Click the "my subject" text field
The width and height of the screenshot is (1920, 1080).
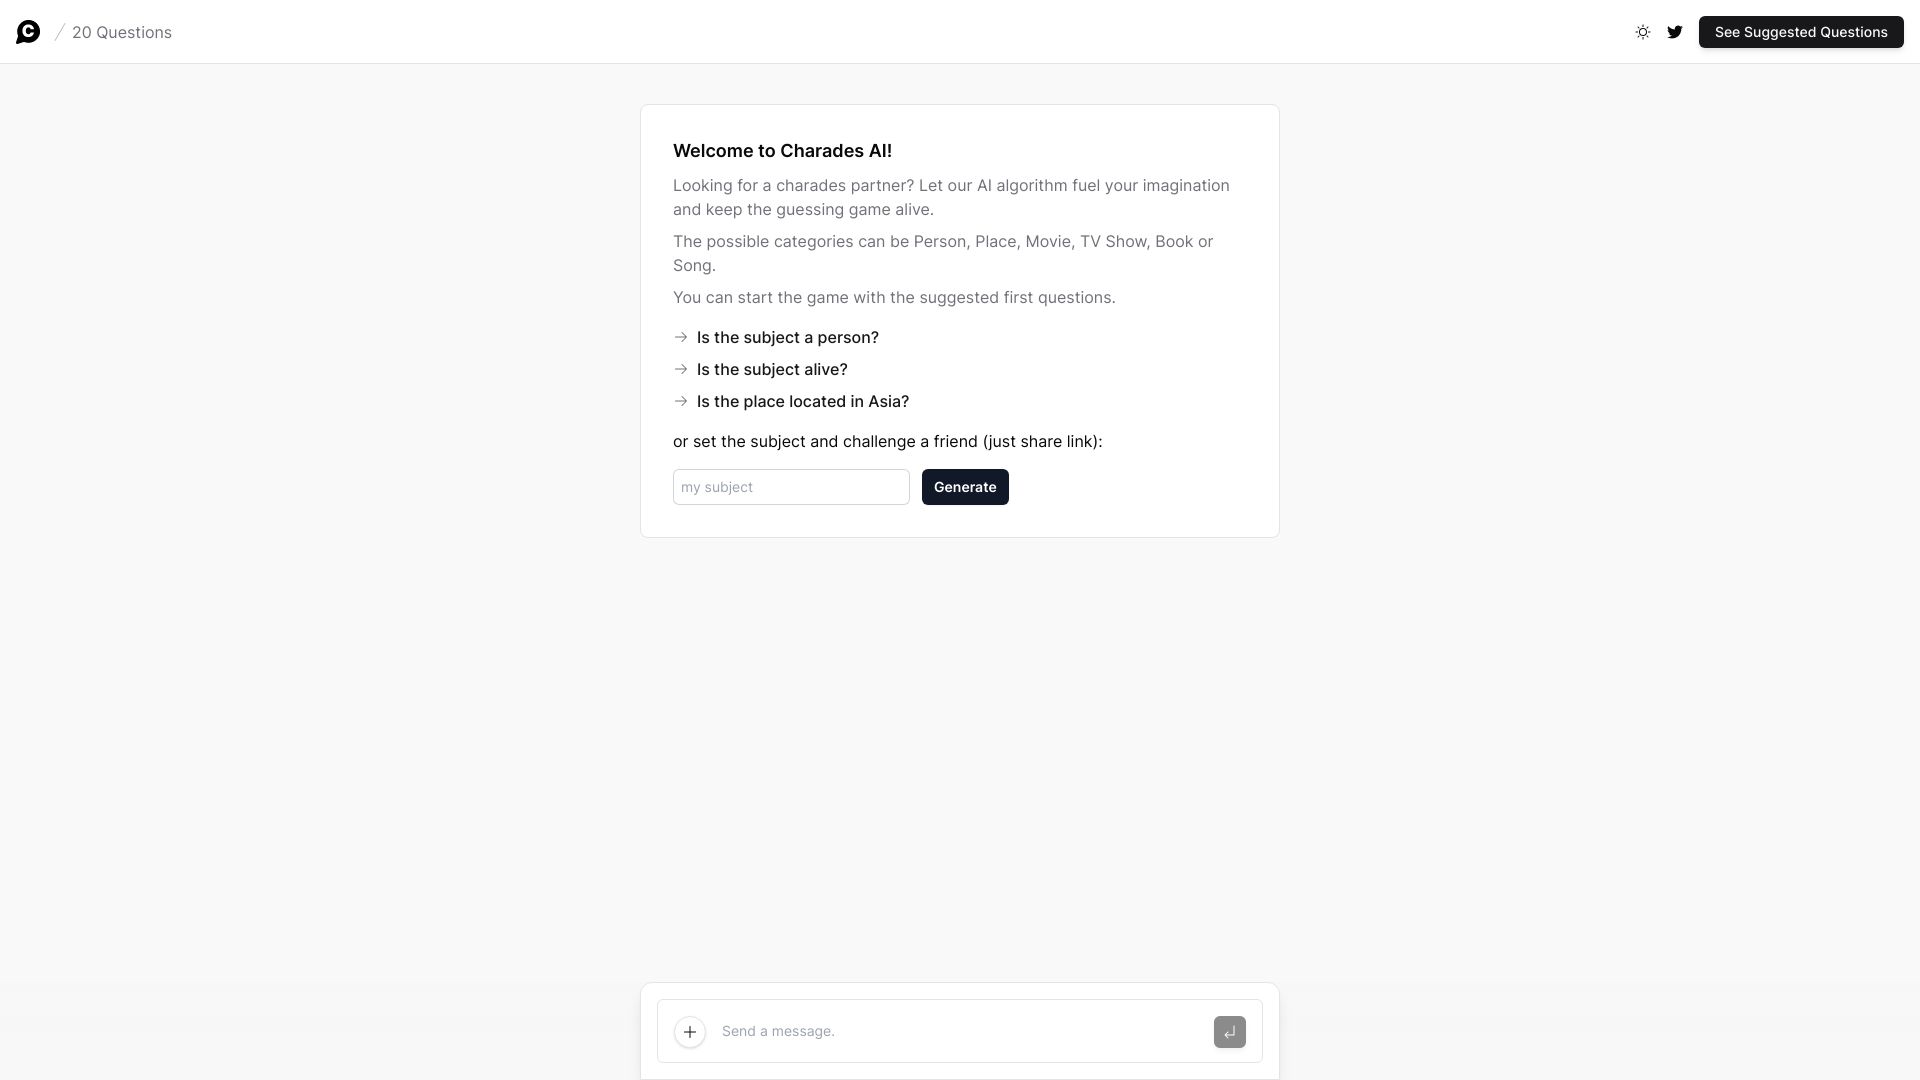791,487
